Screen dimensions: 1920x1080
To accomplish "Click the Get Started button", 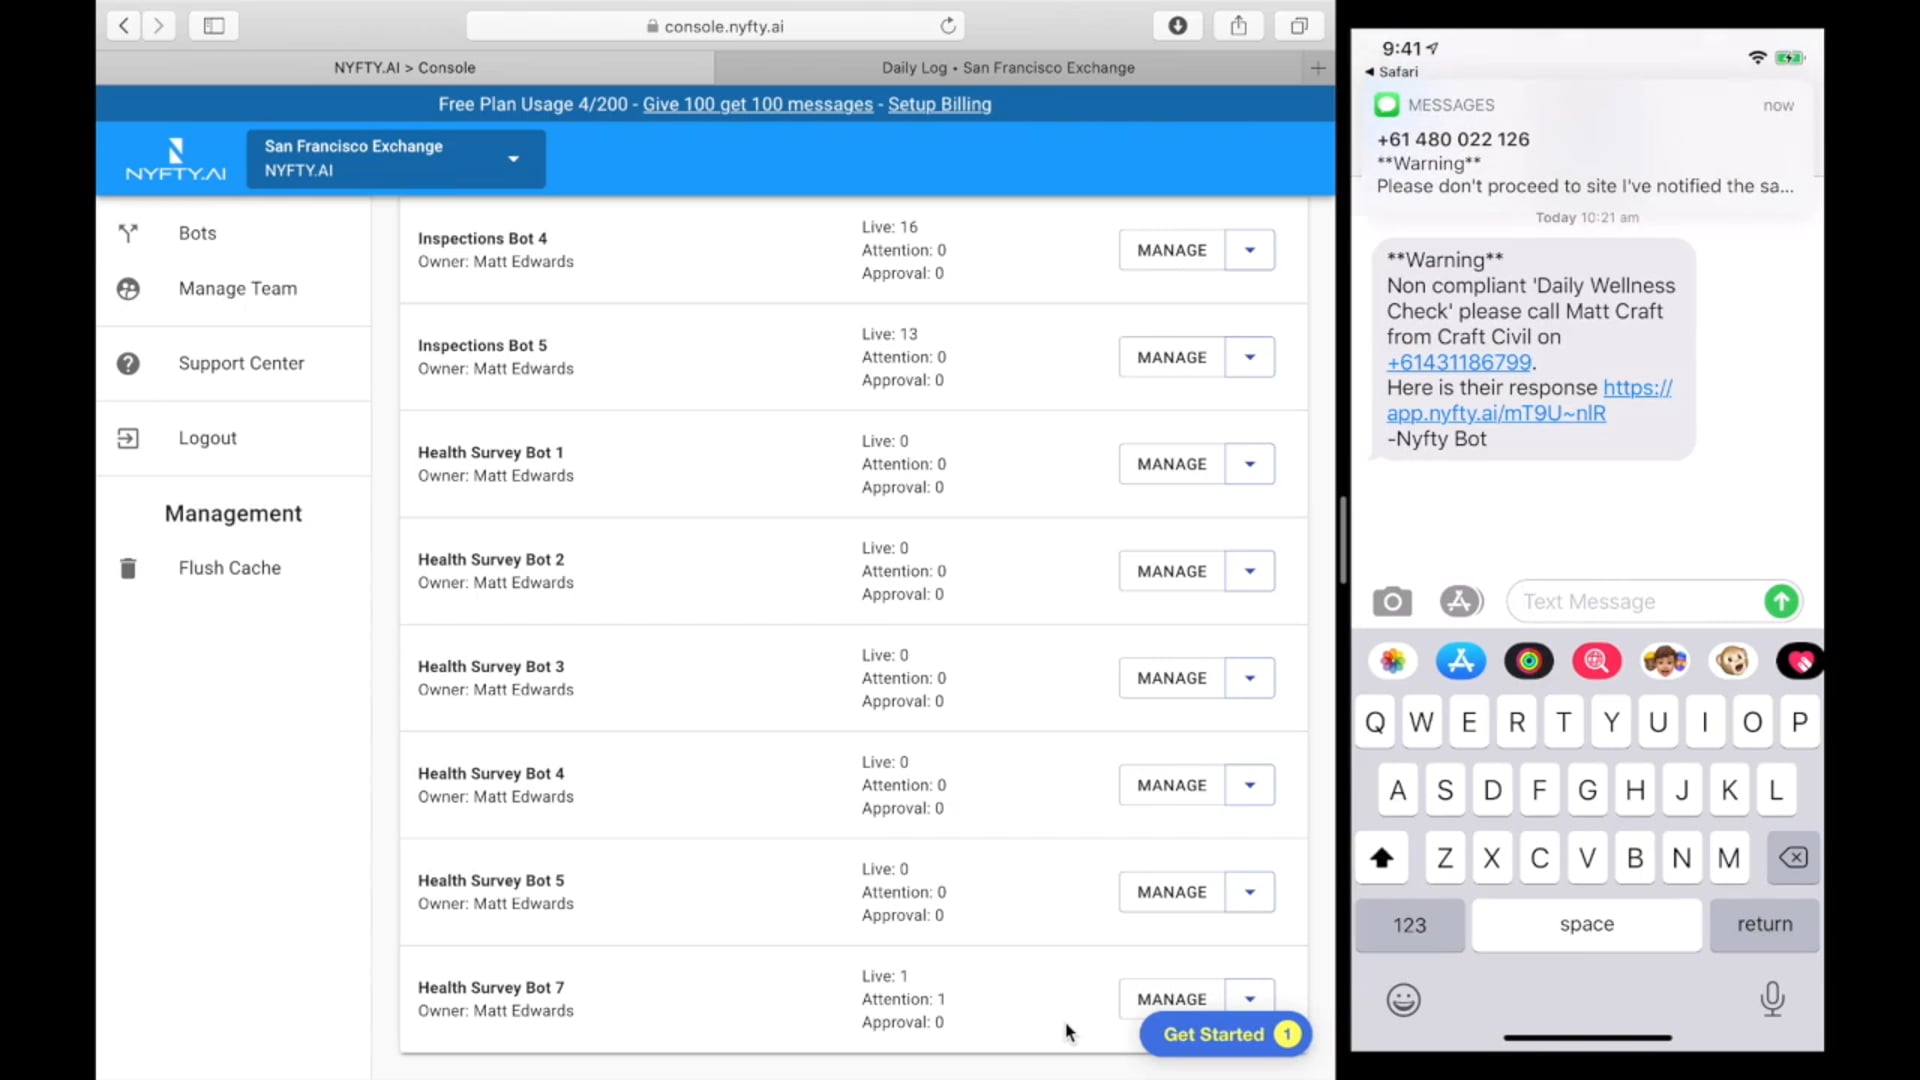I will (1226, 1035).
